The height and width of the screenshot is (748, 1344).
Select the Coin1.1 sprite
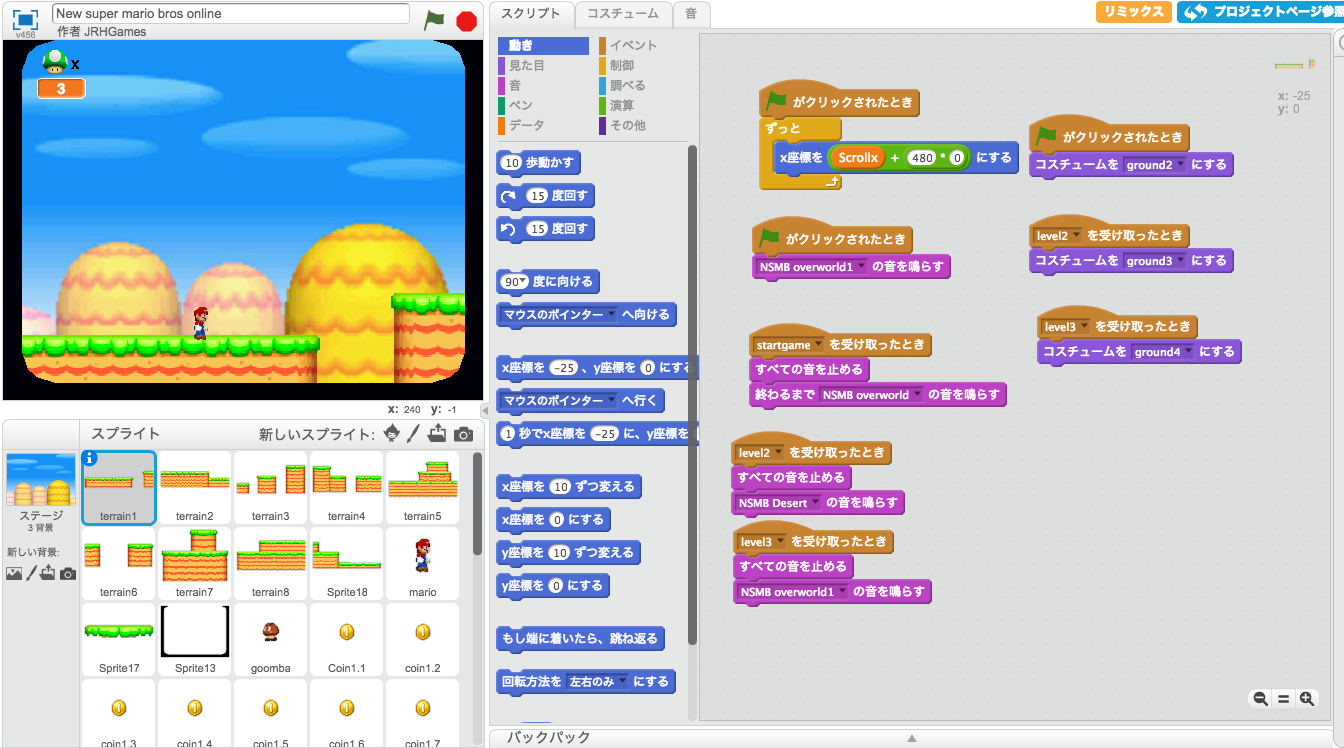point(346,639)
